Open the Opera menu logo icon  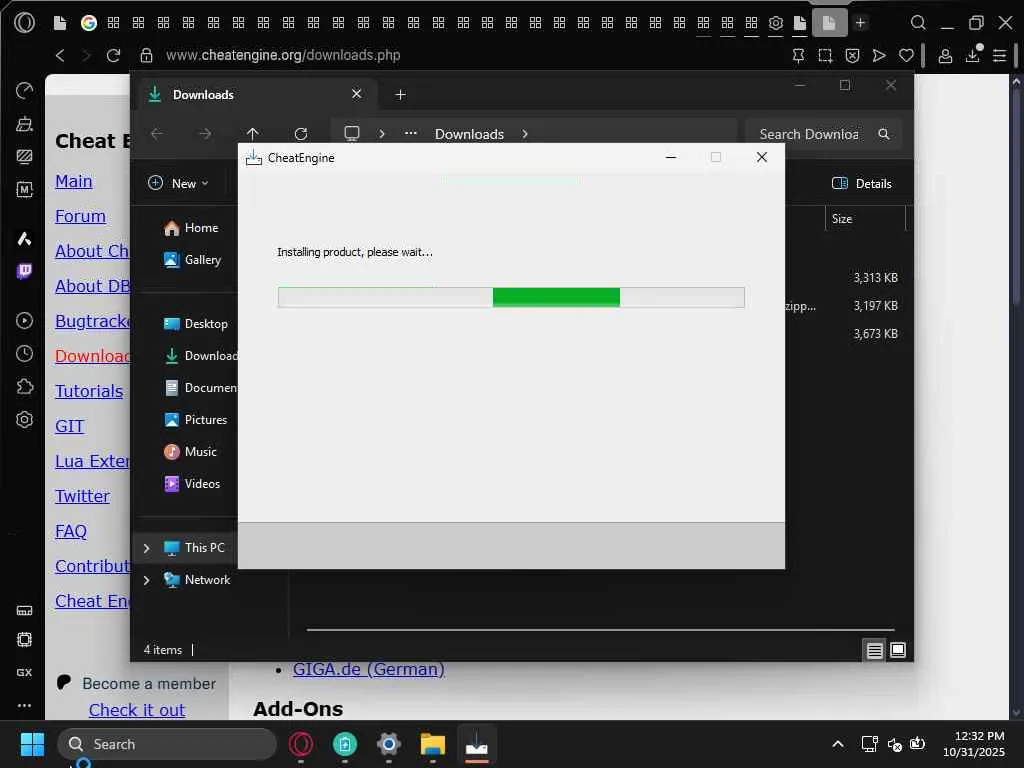tap(24, 23)
